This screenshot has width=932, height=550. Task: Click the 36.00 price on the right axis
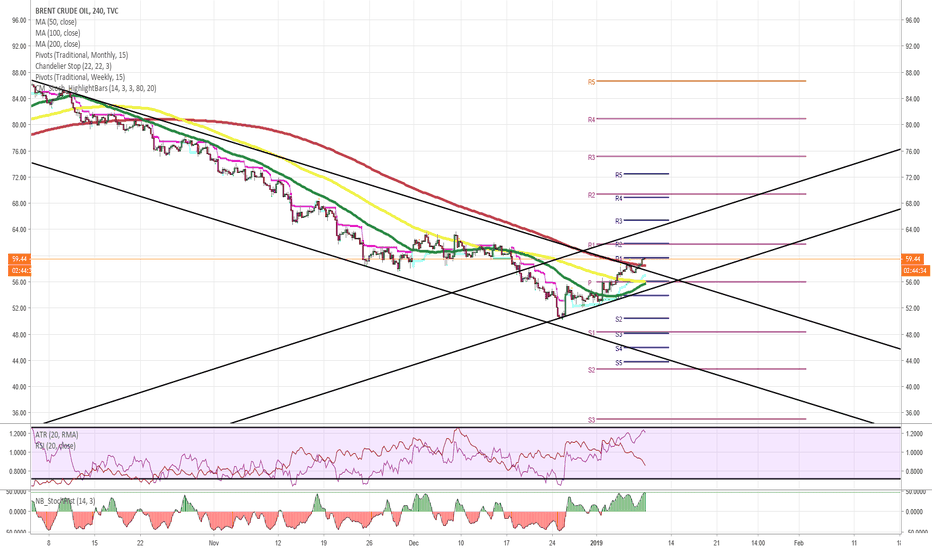(x=912, y=413)
